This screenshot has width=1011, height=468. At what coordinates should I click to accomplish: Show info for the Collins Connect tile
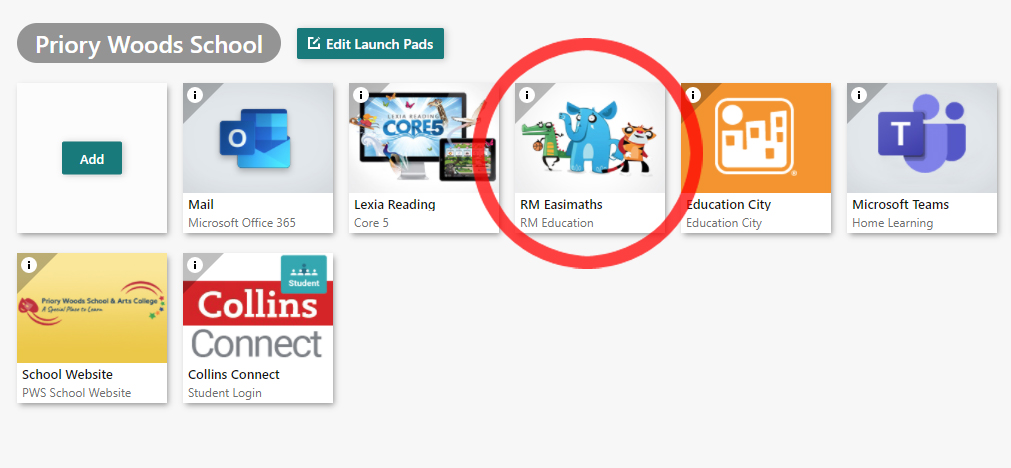click(195, 265)
